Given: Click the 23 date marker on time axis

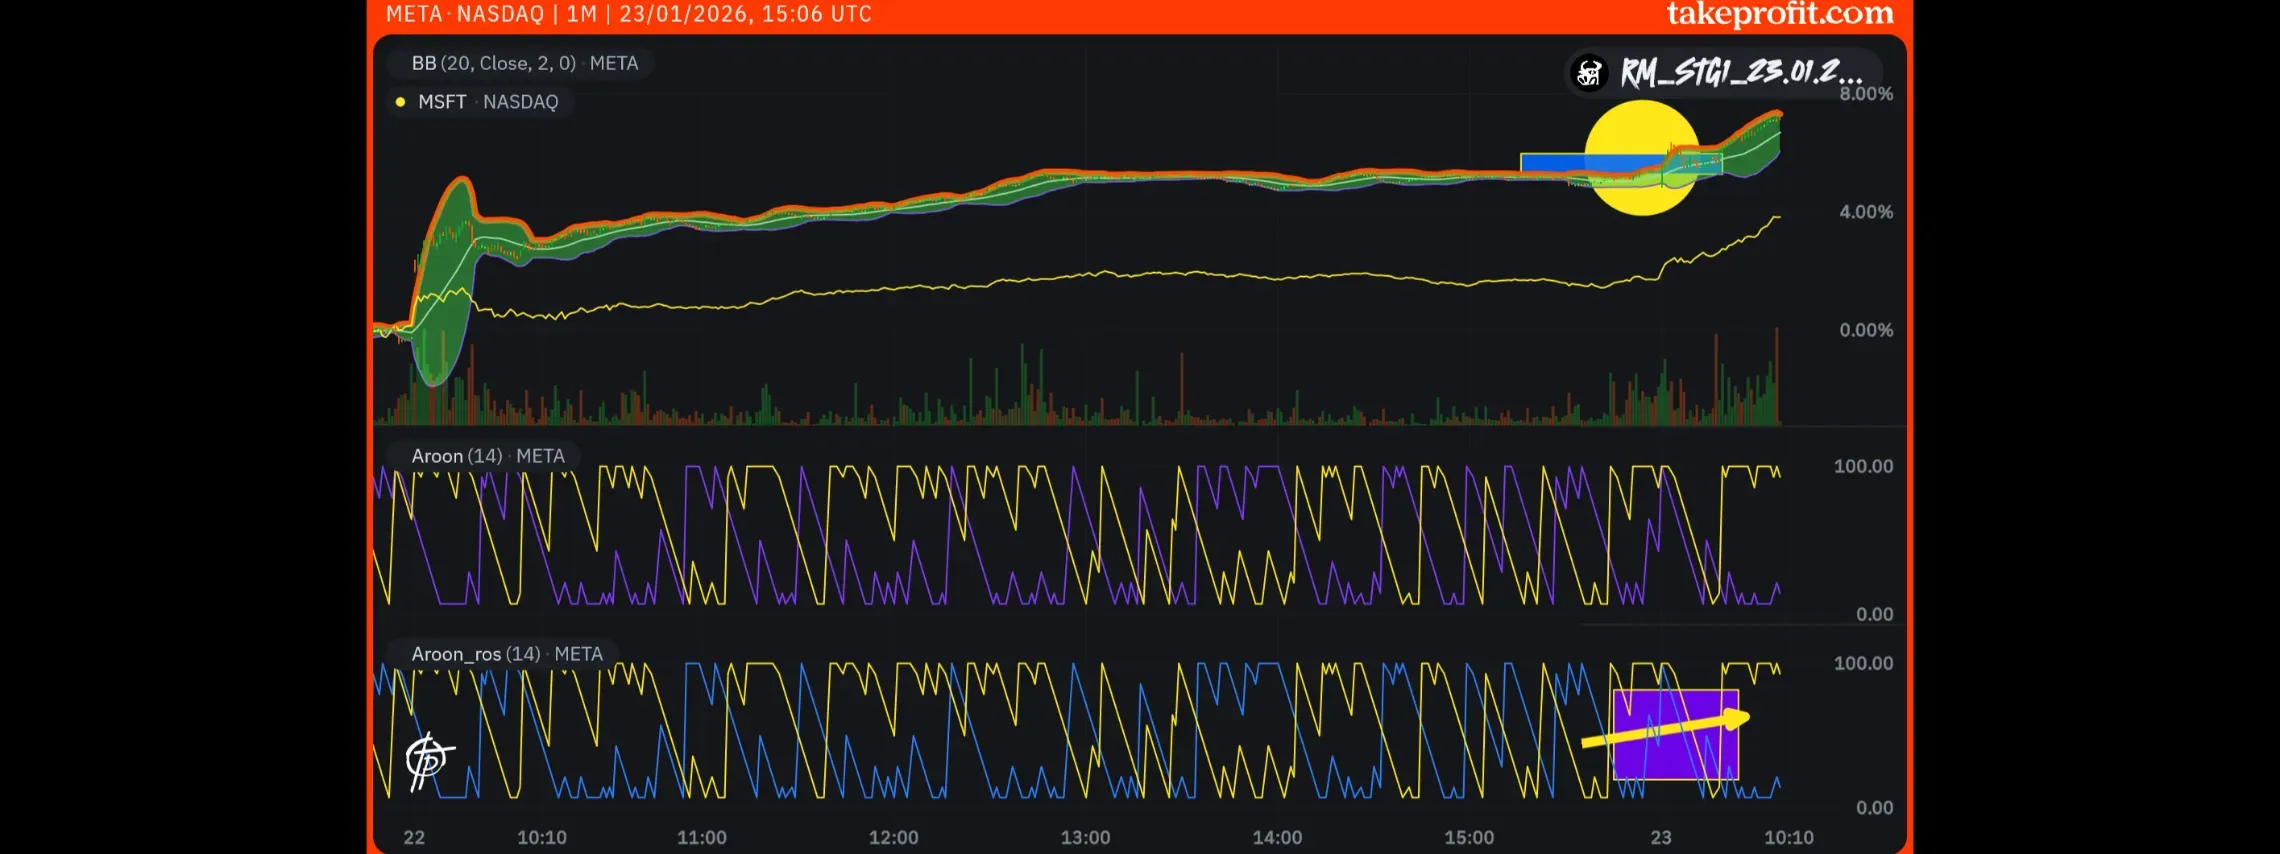Looking at the screenshot, I should [1660, 838].
